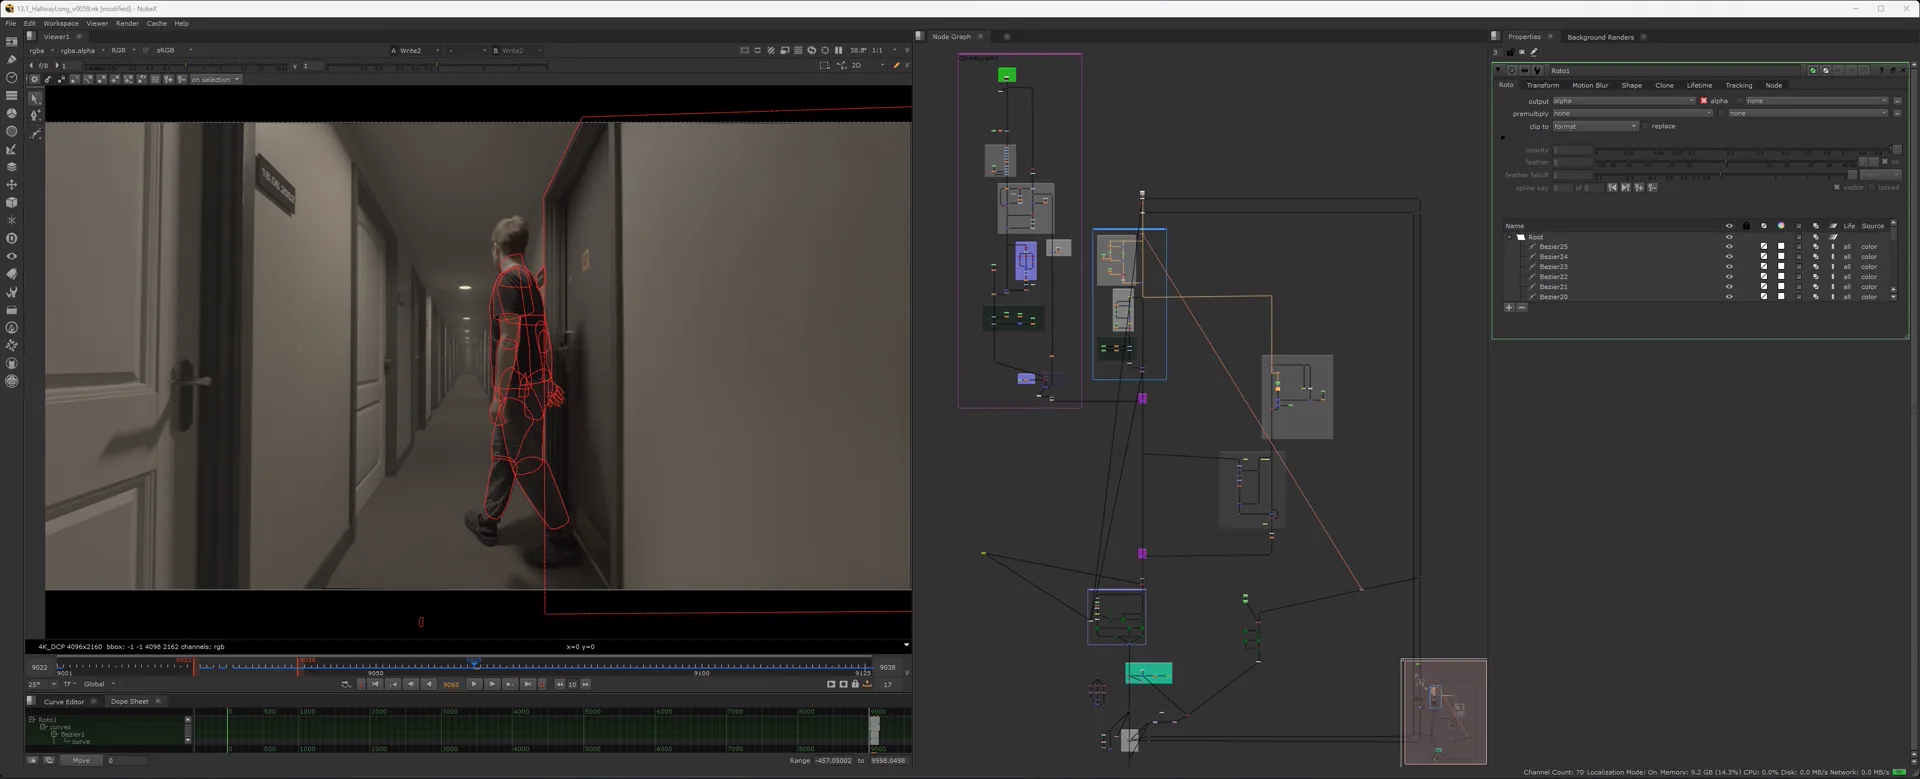Hide Bezier22 using its eye icon
The width and height of the screenshot is (1920, 779).
pos(1729,277)
